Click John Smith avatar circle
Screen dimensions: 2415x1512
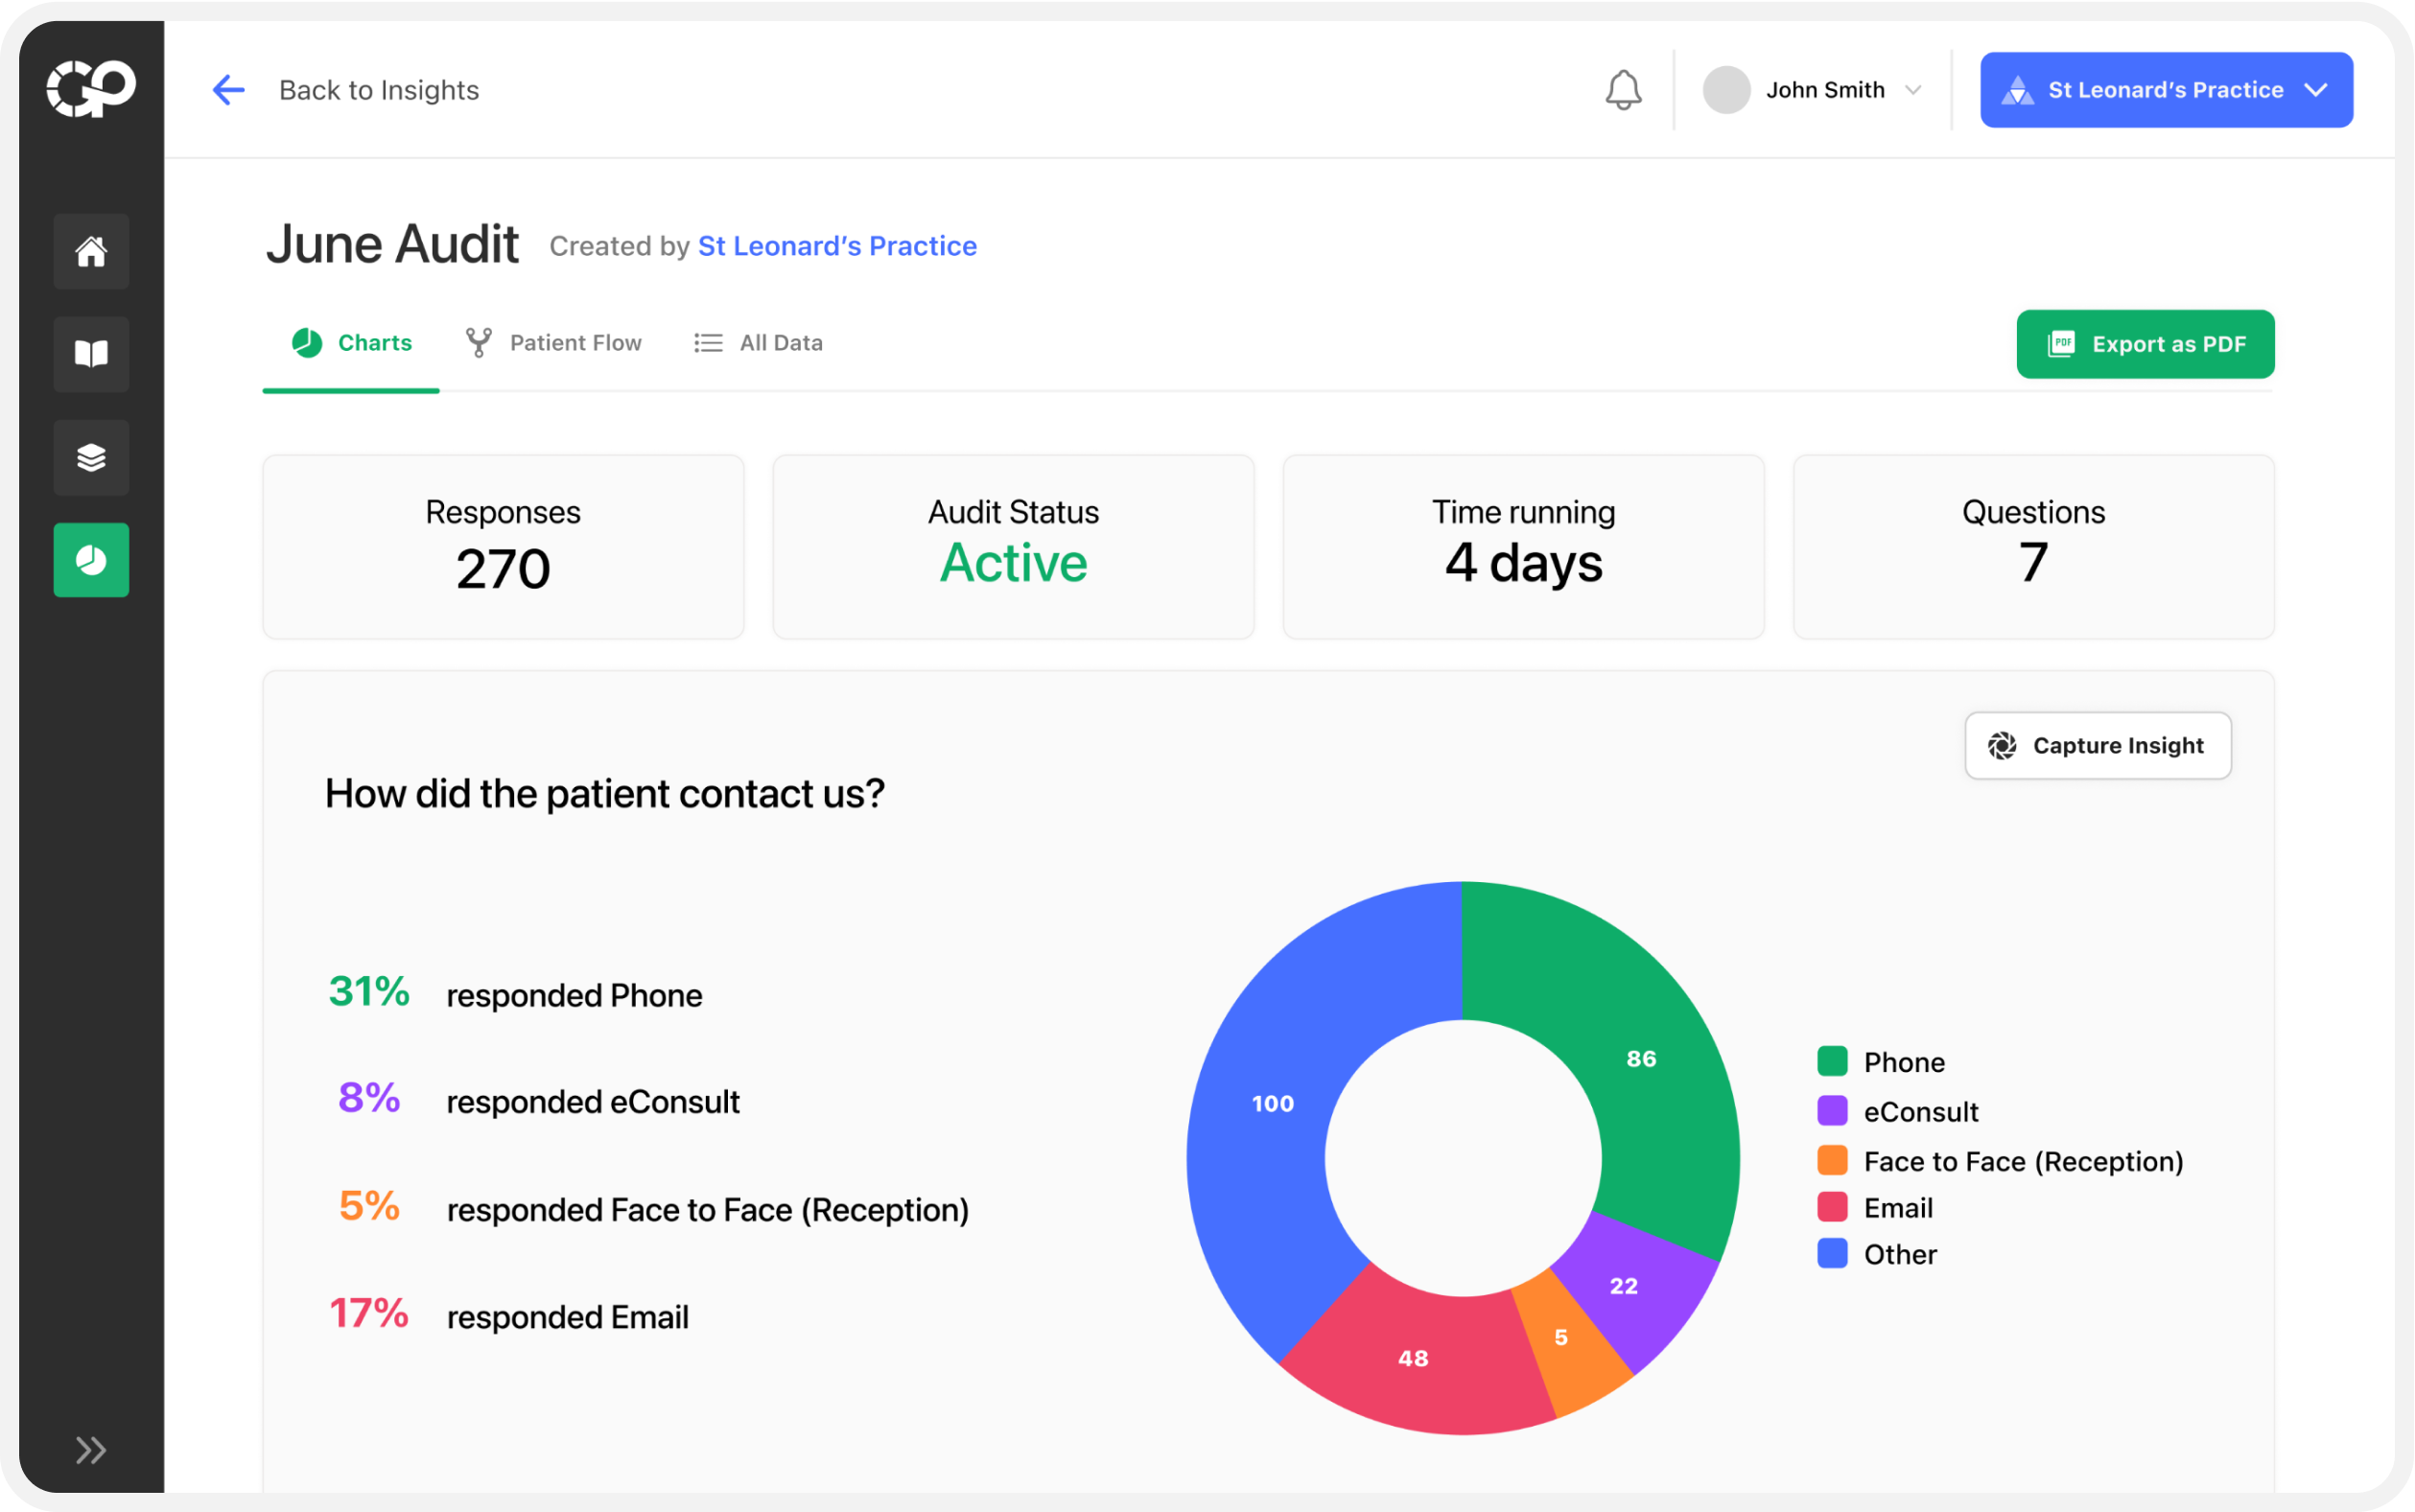click(x=1726, y=90)
